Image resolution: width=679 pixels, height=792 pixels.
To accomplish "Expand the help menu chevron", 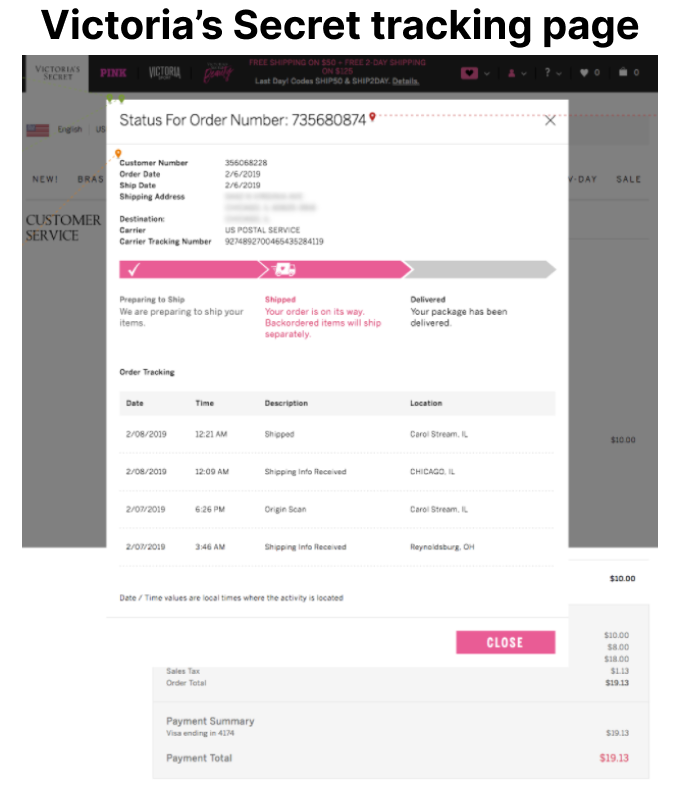I will [559, 74].
